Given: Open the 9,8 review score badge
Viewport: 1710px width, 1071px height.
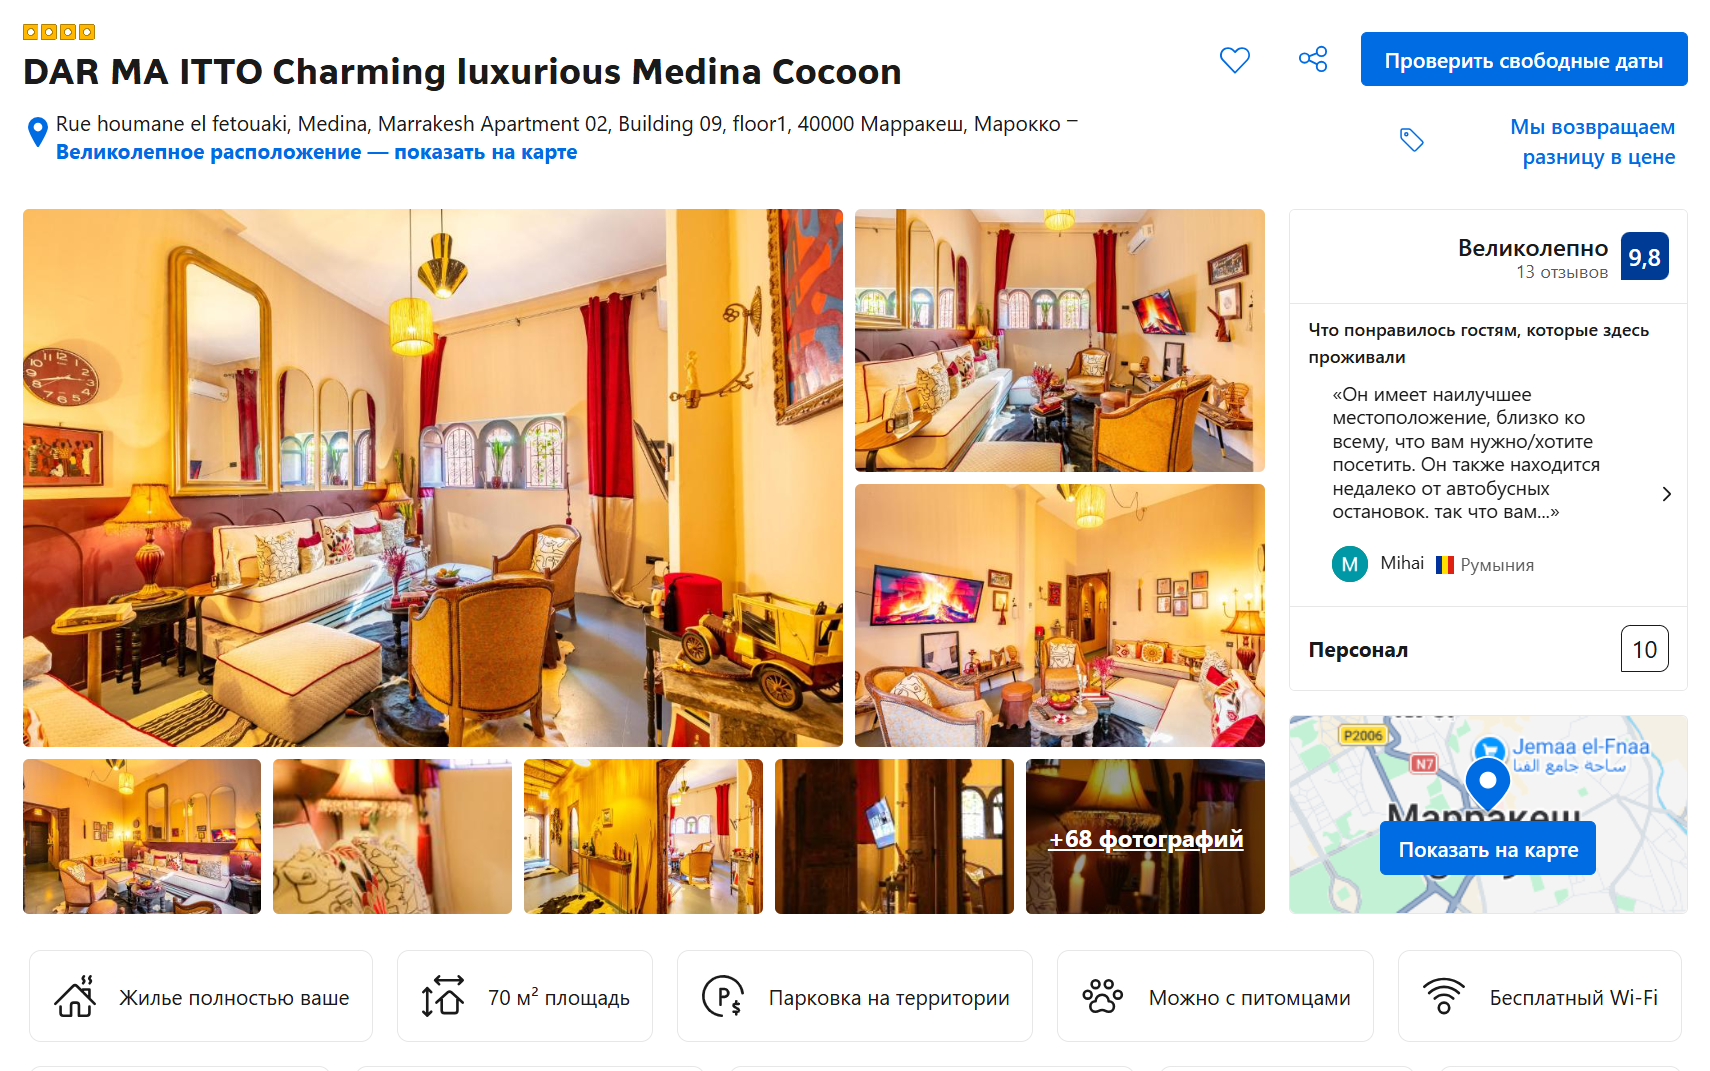Looking at the screenshot, I should pos(1644,257).
